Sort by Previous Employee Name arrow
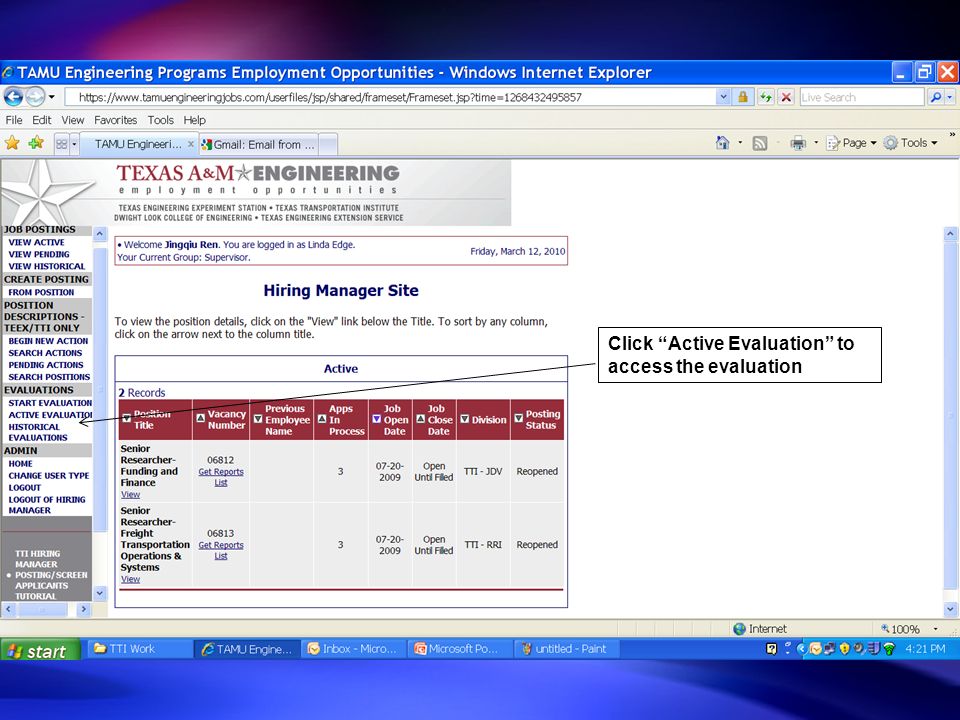The image size is (960, 720). tap(258, 419)
